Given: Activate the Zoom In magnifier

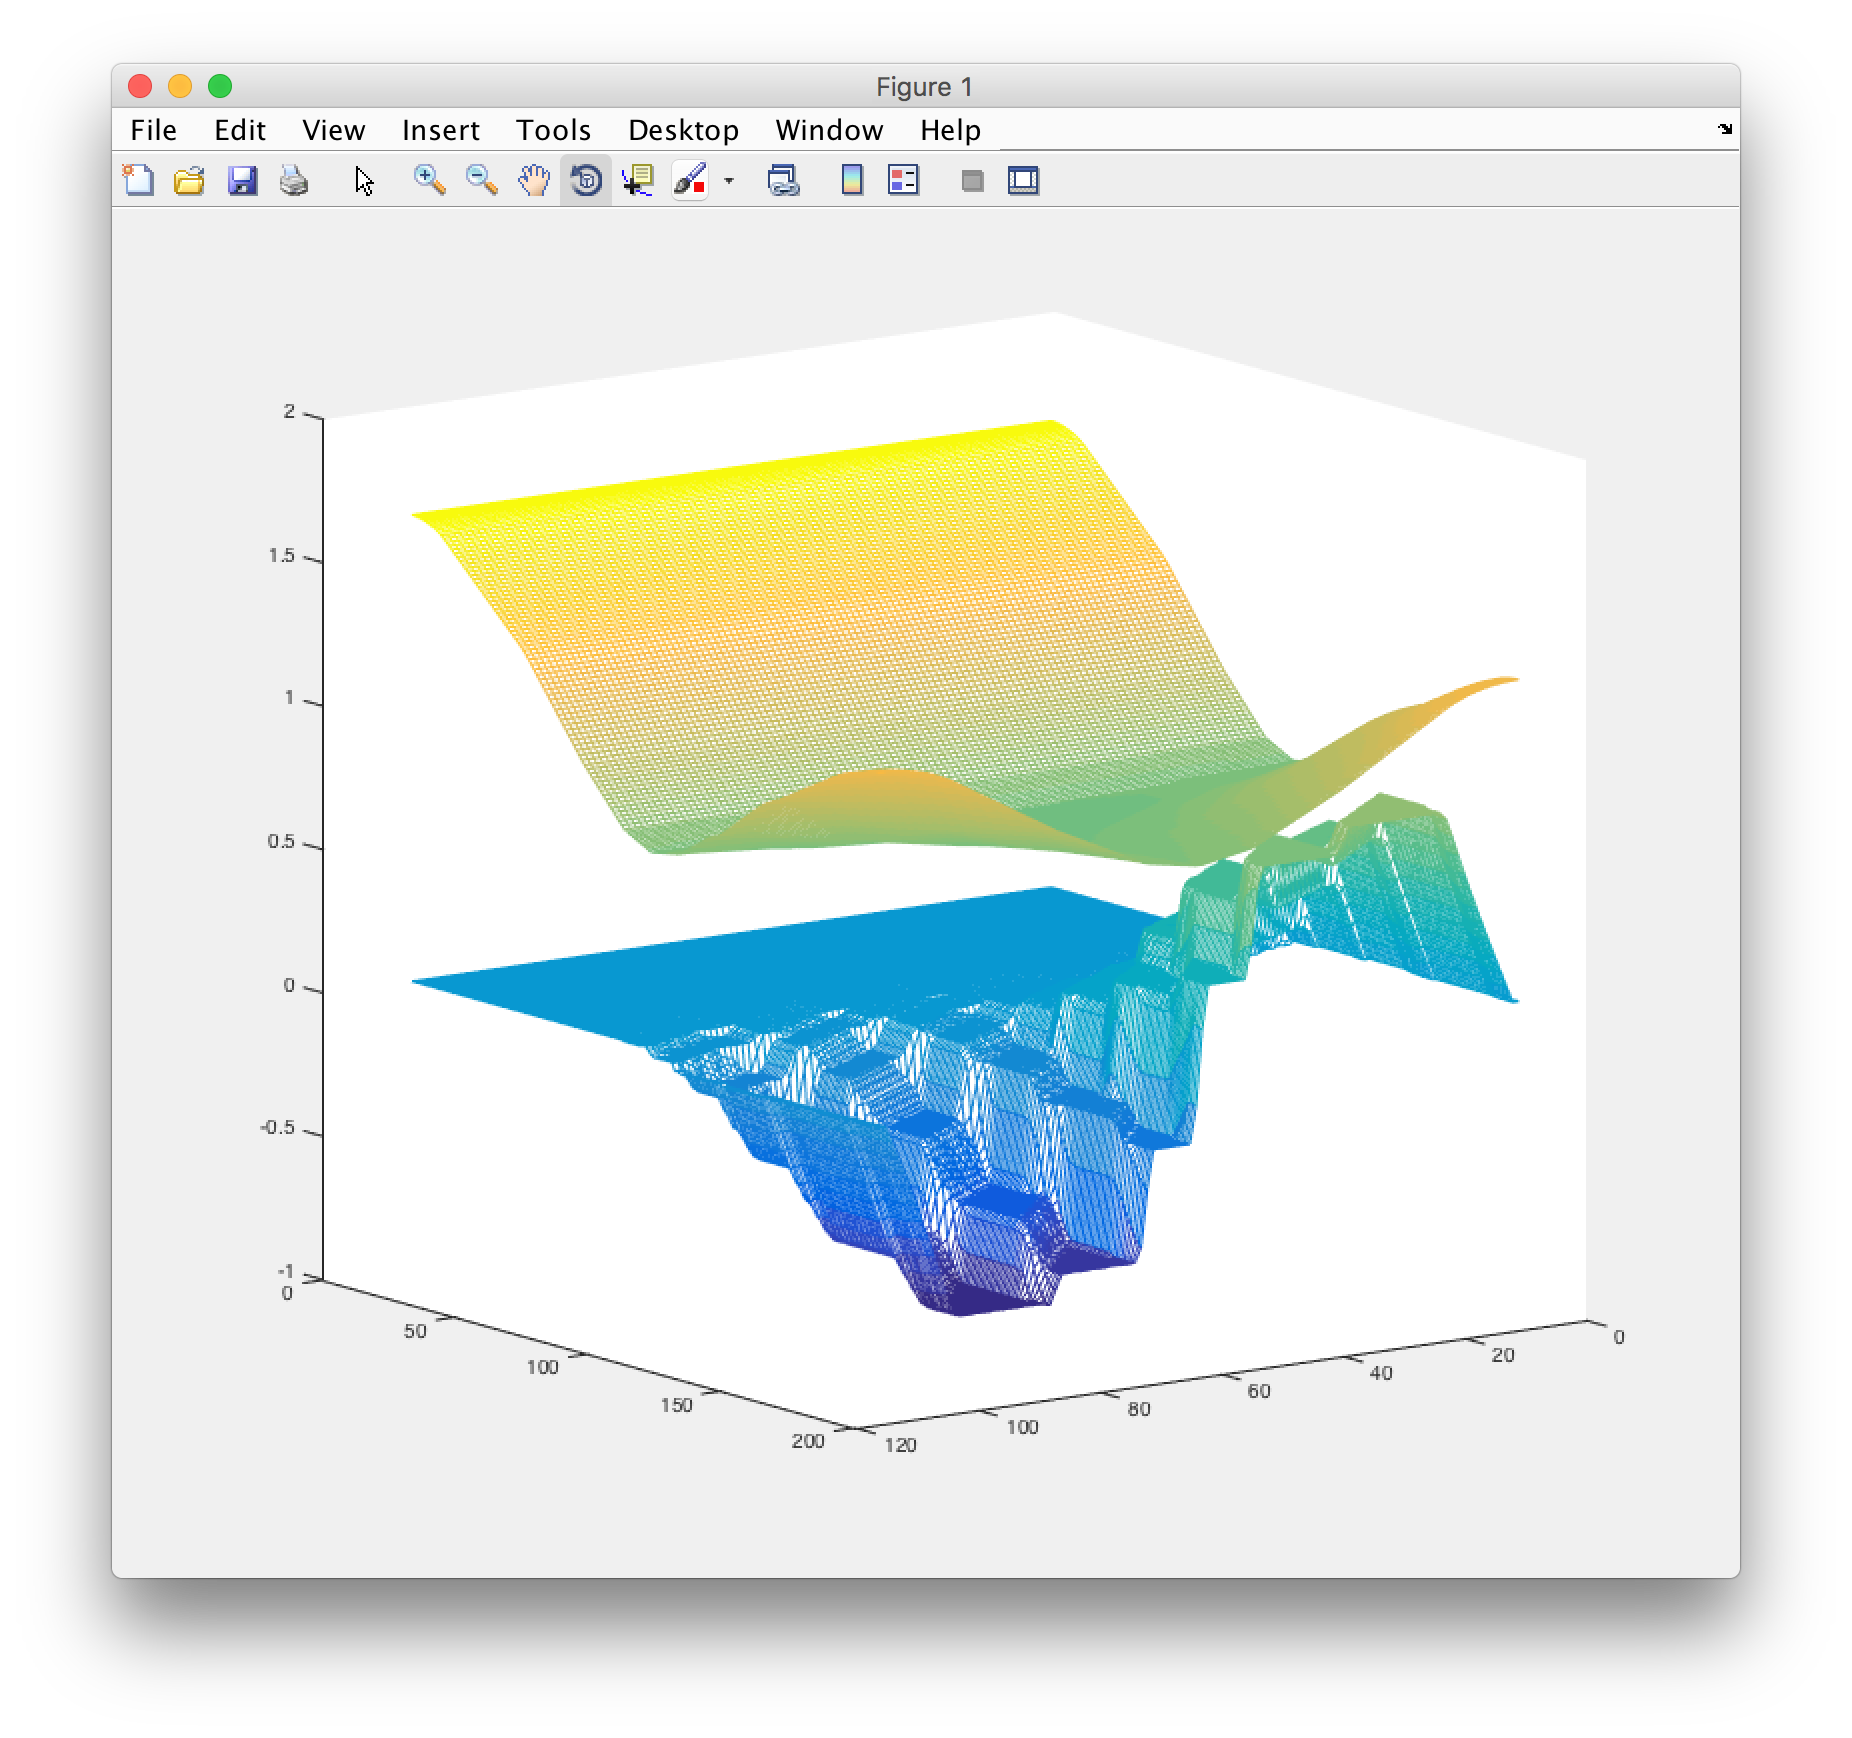Looking at the screenshot, I should click(x=430, y=181).
